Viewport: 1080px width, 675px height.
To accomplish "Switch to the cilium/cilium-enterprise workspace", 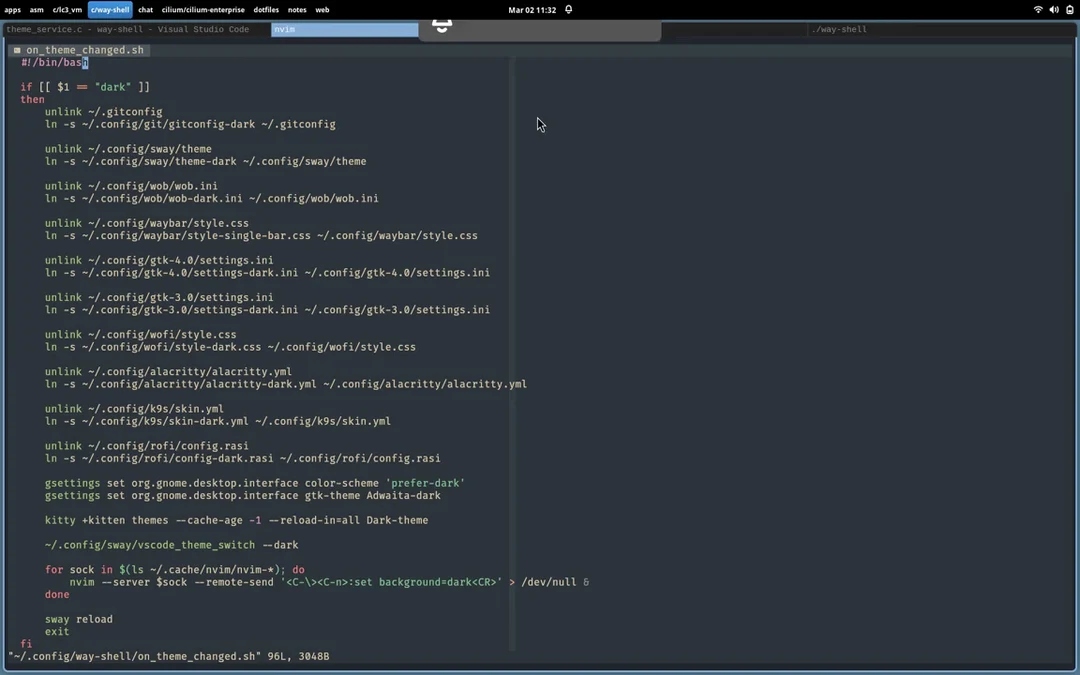I will pyautogui.click(x=205, y=10).
